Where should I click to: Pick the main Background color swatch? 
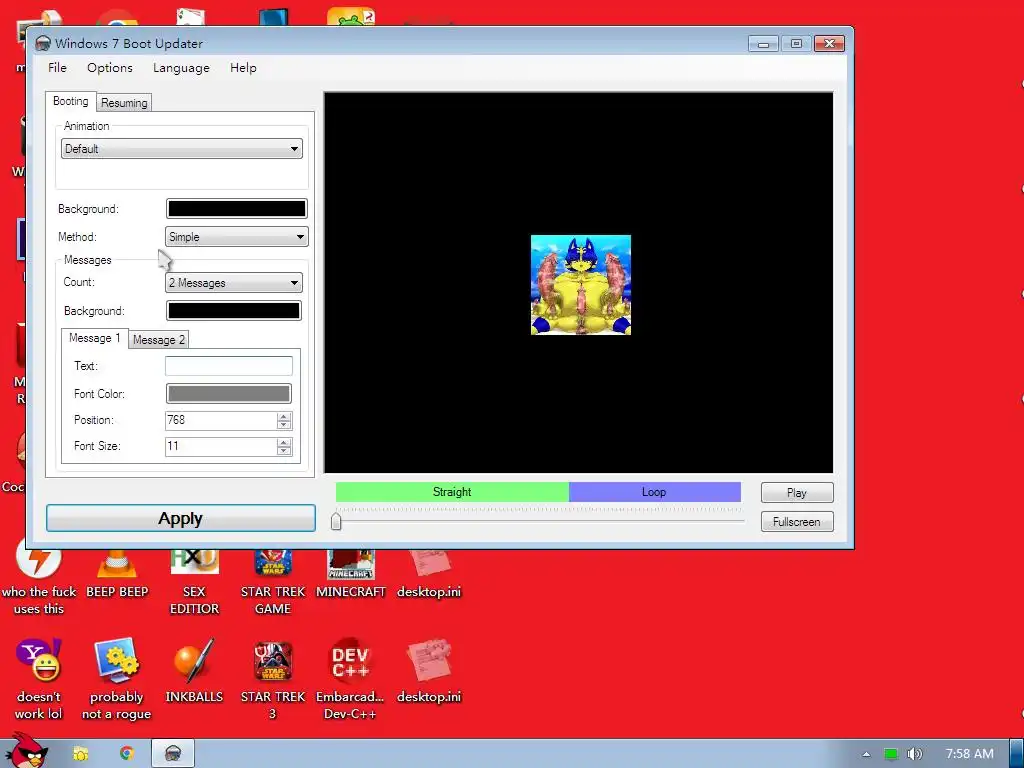point(236,208)
